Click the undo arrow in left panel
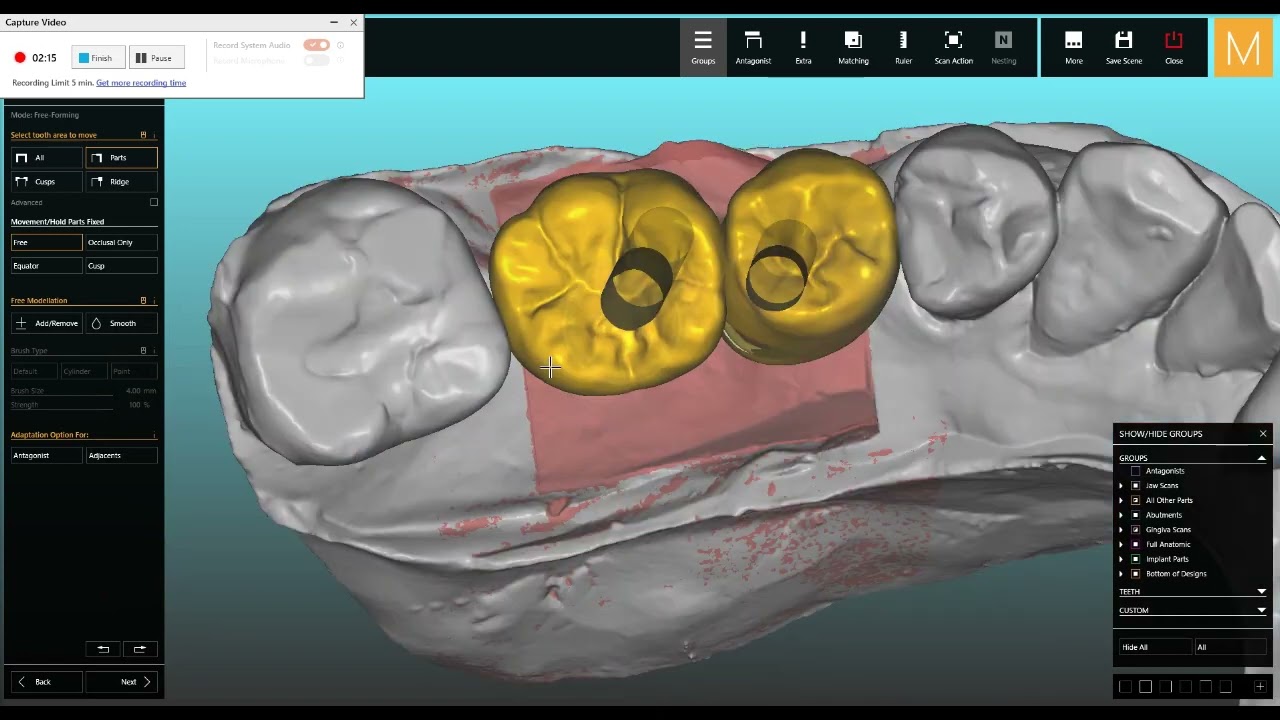1280x720 pixels. [103, 649]
